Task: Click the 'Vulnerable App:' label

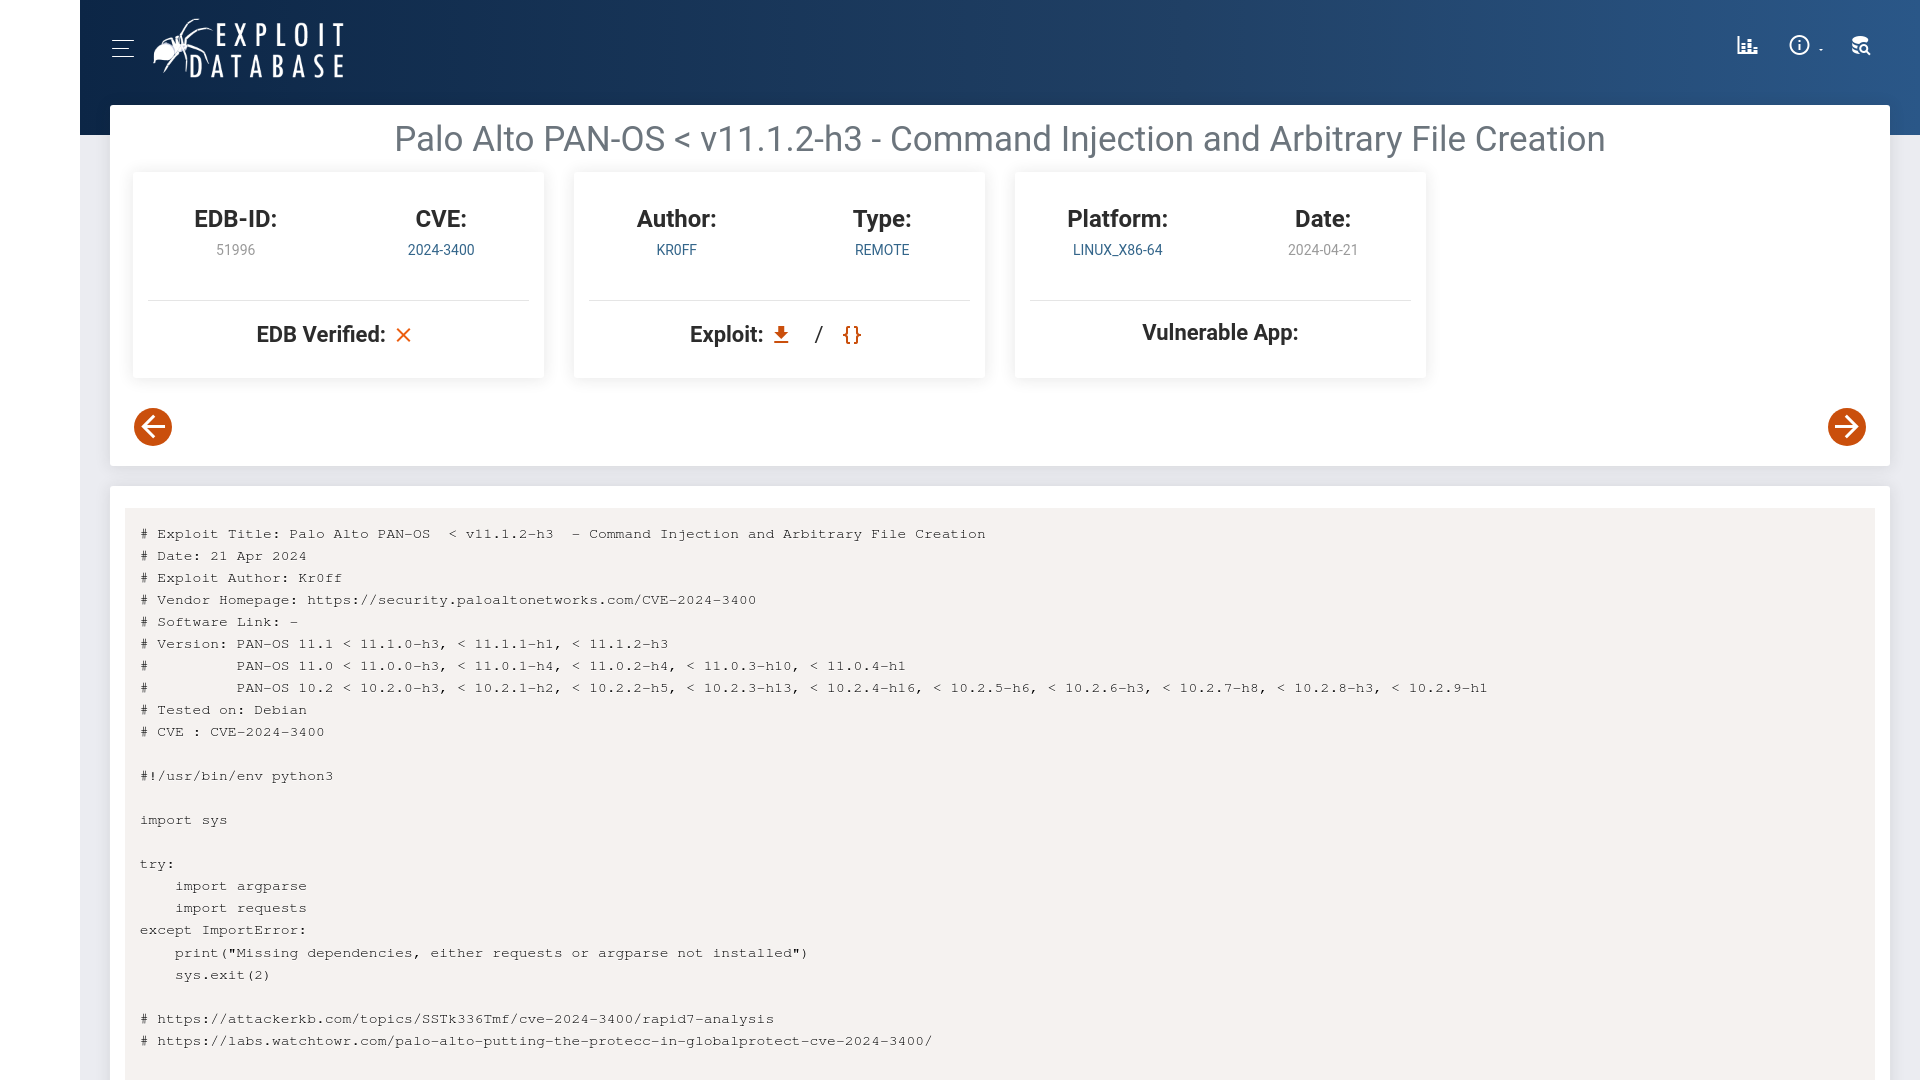Action: click(x=1220, y=333)
